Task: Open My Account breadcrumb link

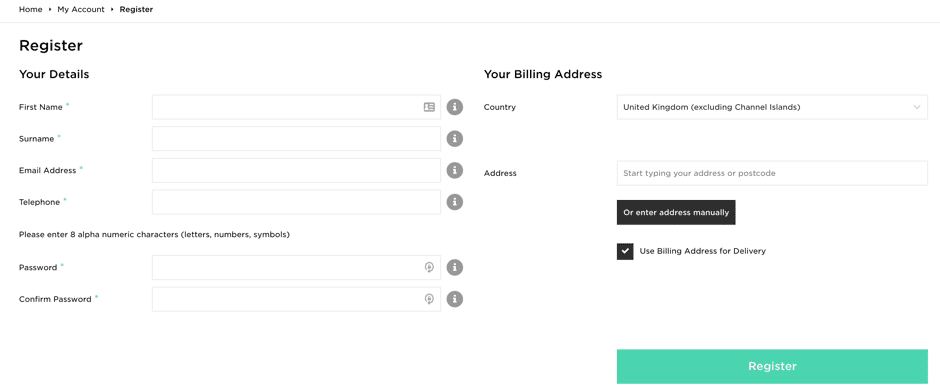Action: (x=81, y=10)
